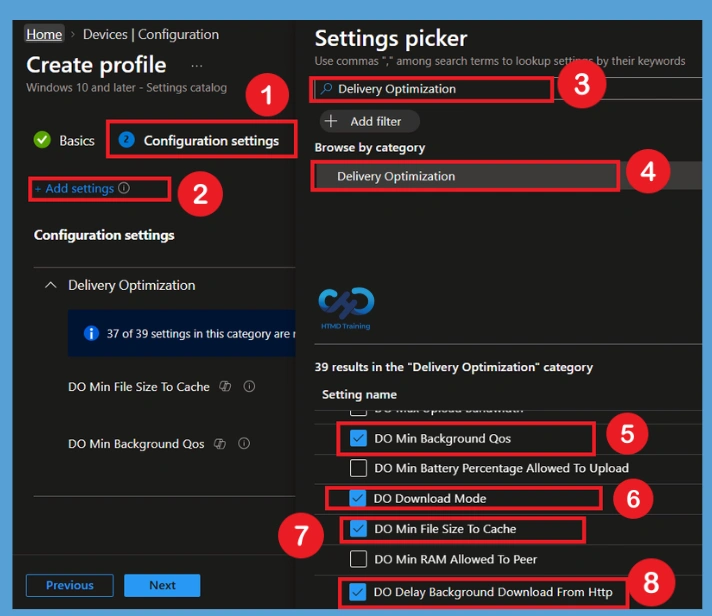Click the blue info icon in the 37 of 39 settings banner

click(91, 333)
